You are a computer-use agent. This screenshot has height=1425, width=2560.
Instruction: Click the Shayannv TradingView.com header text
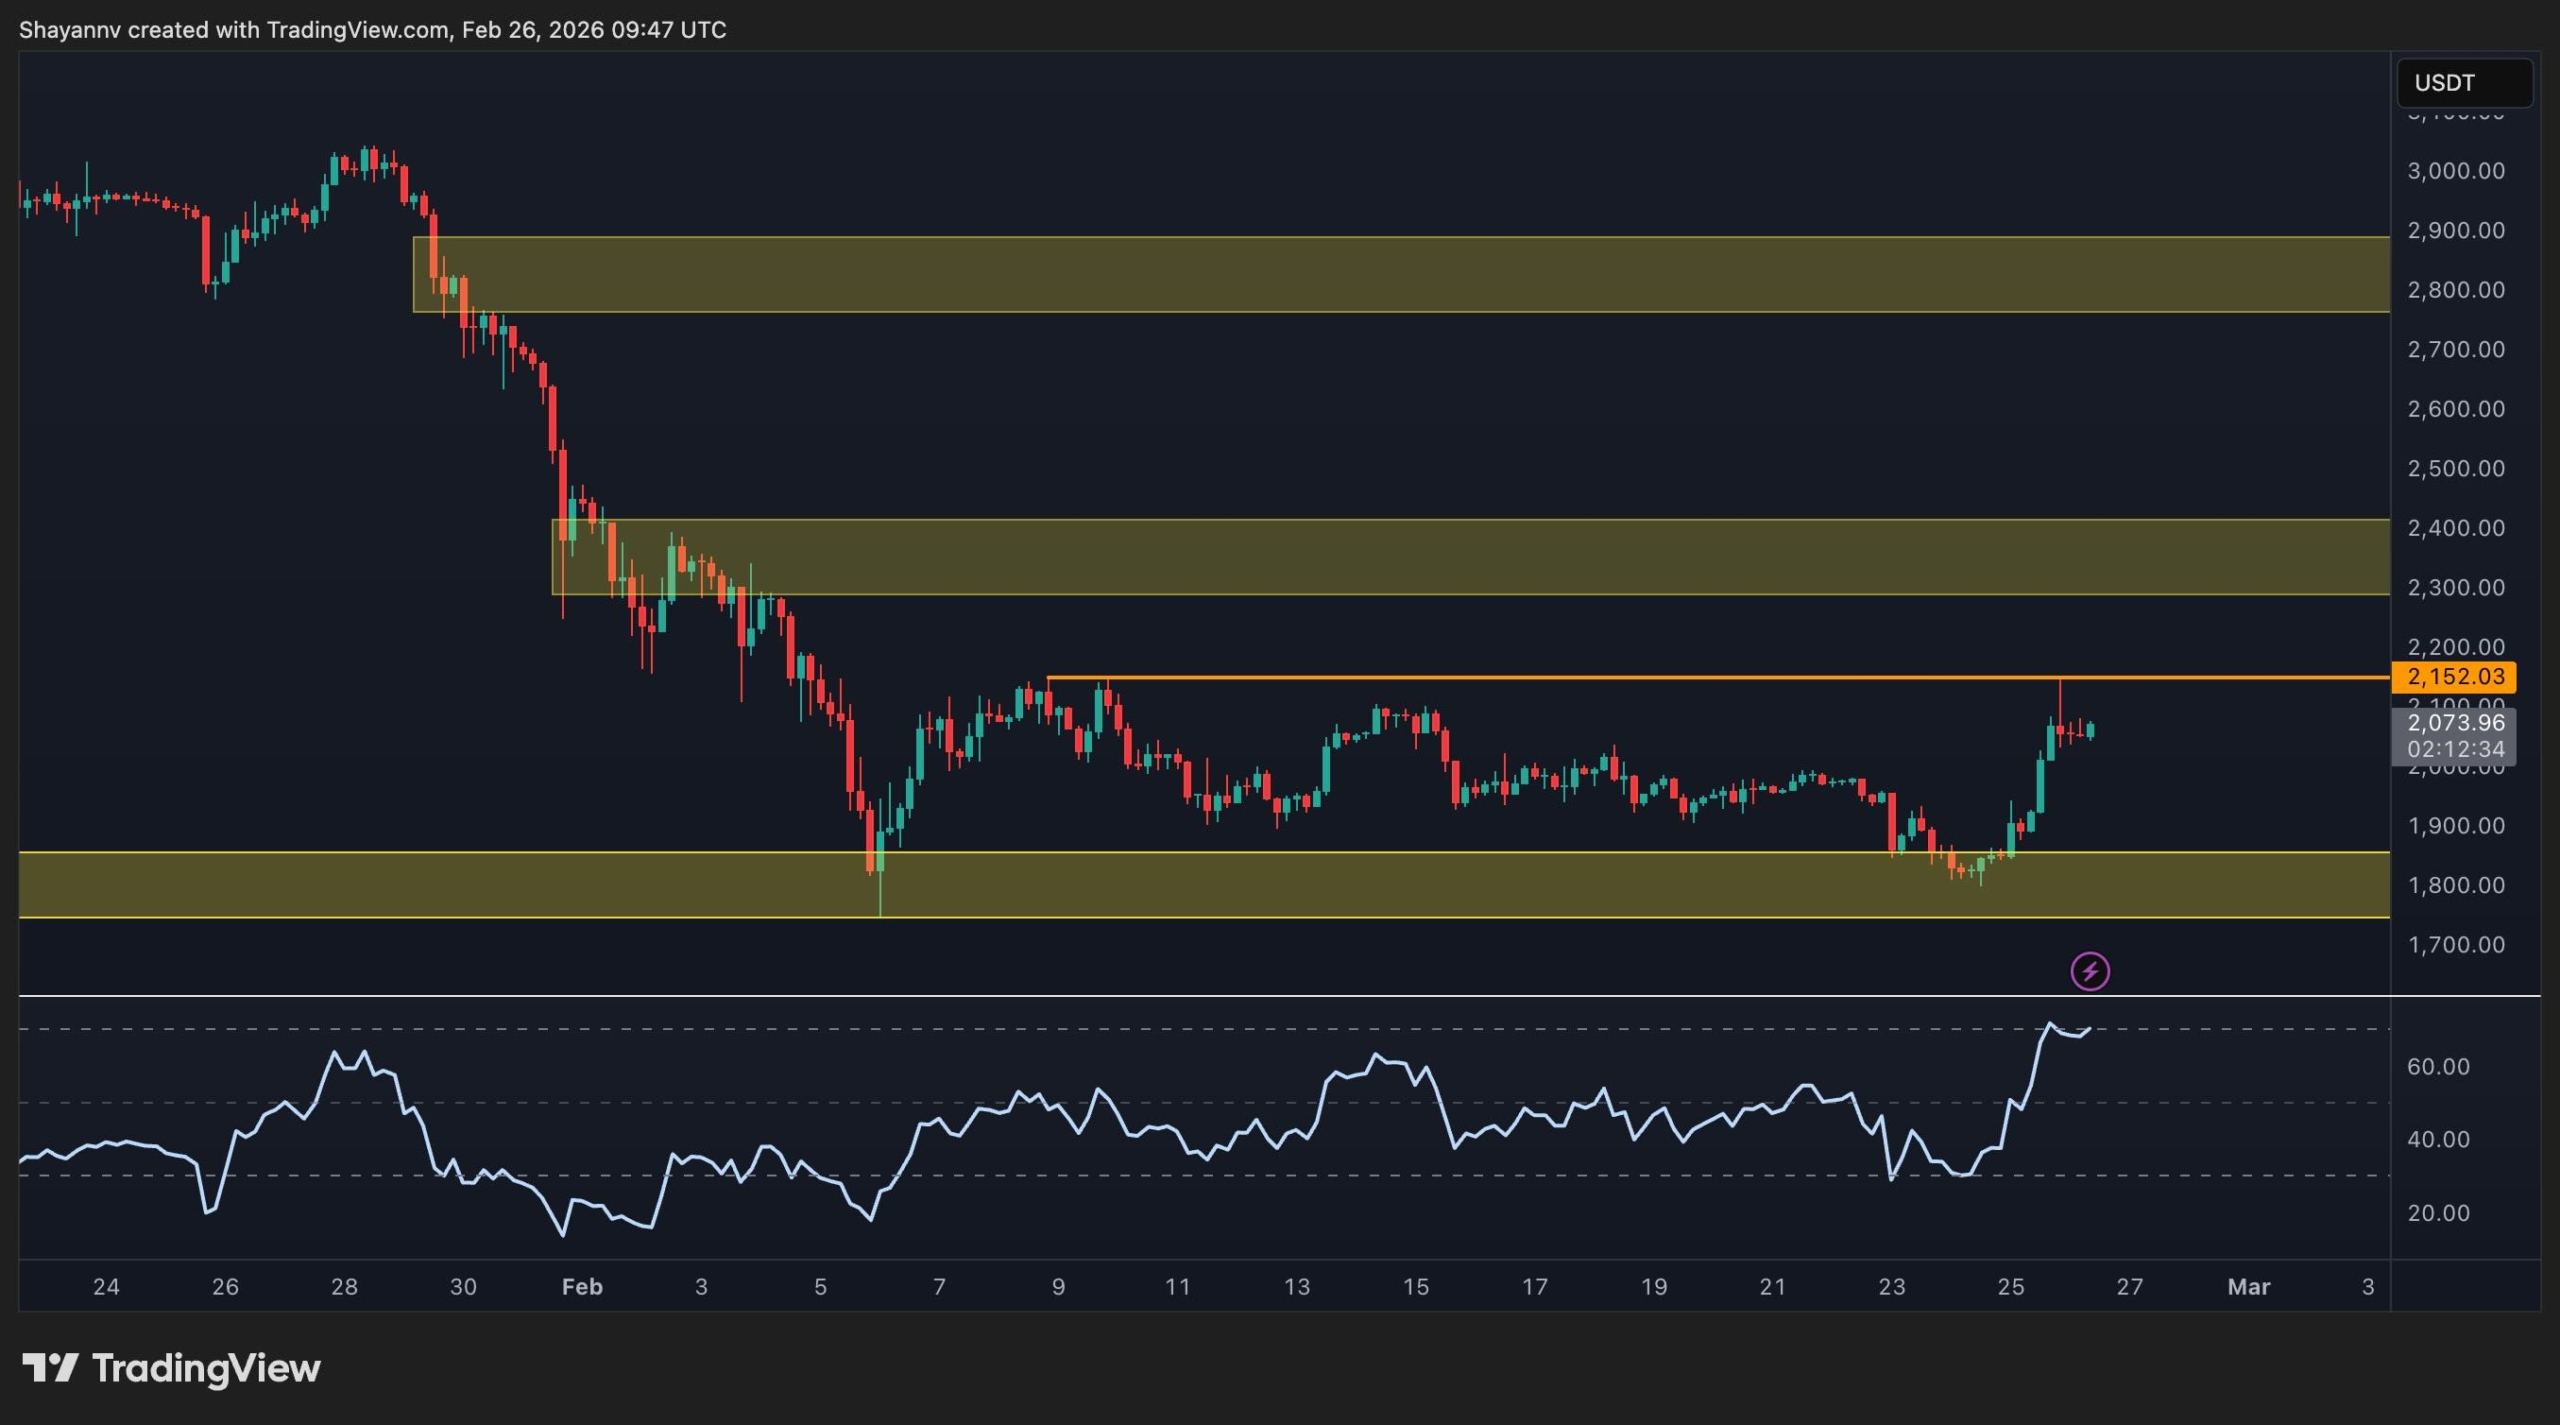372,30
